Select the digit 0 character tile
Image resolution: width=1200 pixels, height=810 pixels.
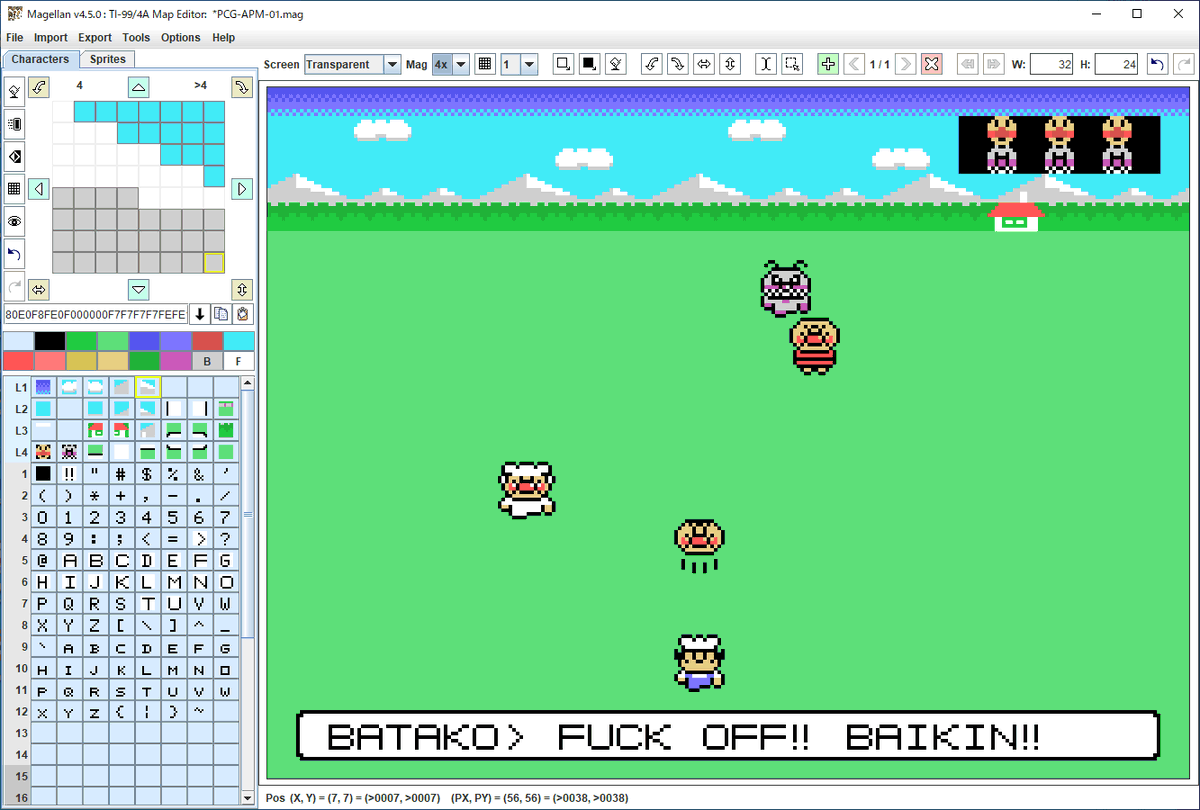(x=43, y=517)
